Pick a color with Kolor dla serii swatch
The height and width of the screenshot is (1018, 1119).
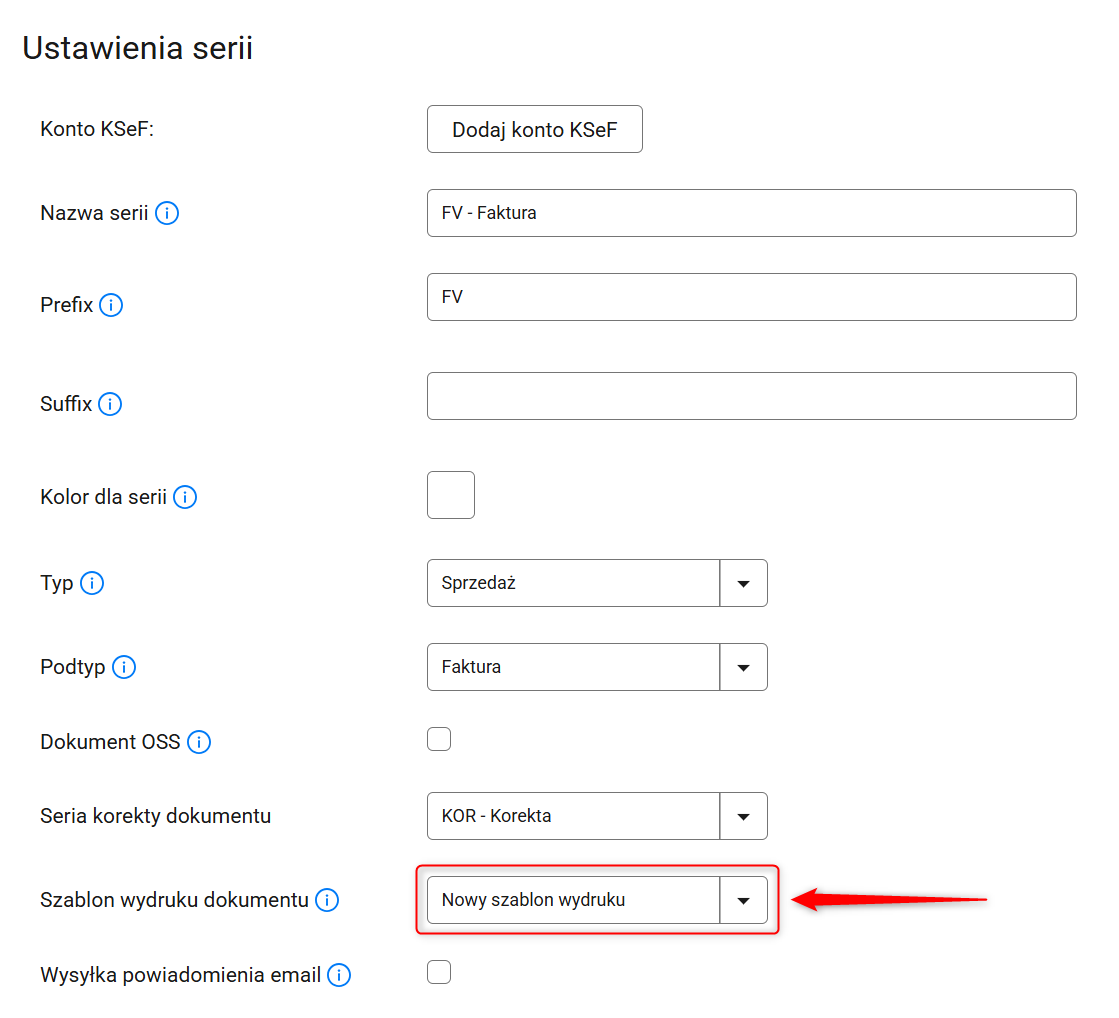451,495
